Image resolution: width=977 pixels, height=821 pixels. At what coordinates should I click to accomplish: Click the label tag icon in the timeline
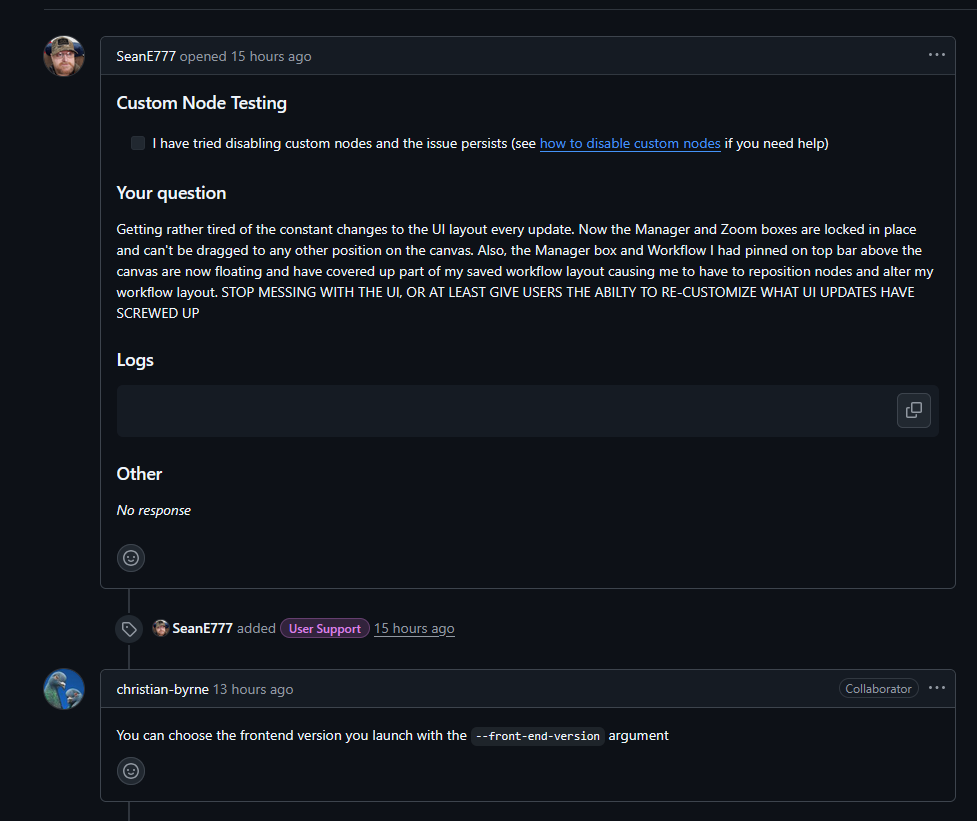129,629
